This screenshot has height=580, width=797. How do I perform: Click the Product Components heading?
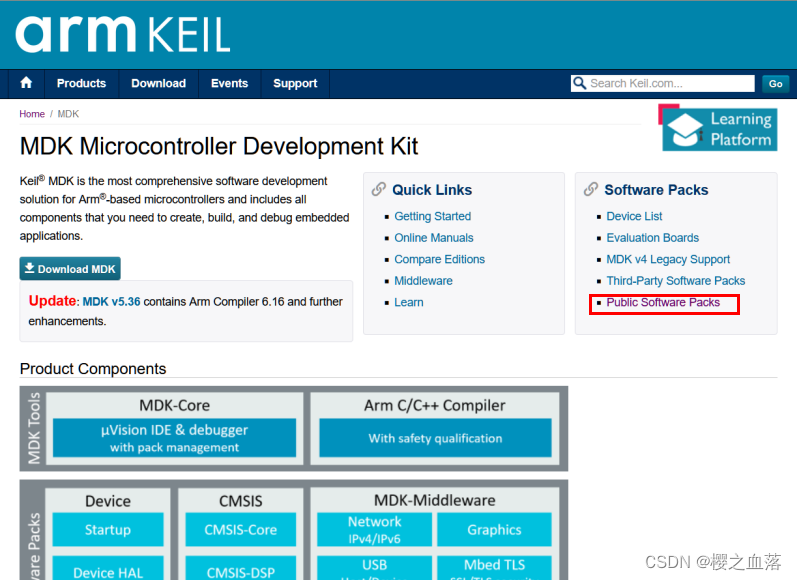(93, 369)
